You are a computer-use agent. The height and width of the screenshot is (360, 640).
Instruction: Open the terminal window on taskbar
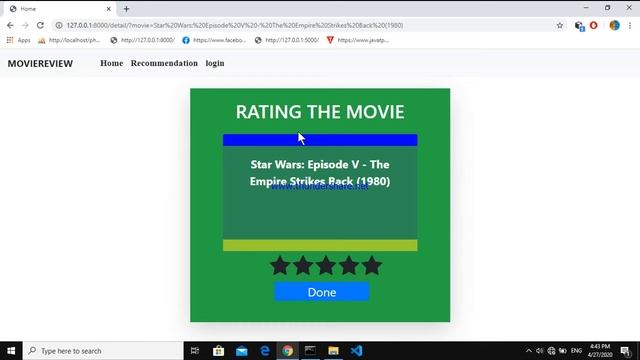pos(310,351)
